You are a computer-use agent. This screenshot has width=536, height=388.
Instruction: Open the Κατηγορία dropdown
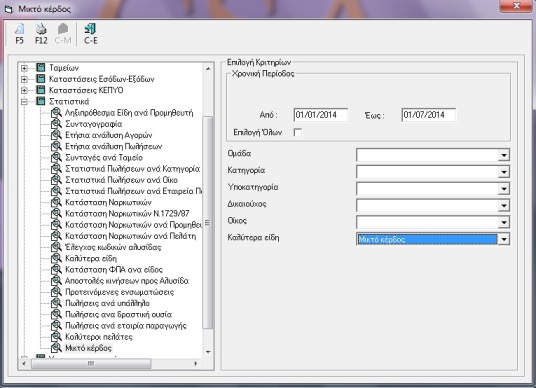pyautogui.click(x=504, y=172)
